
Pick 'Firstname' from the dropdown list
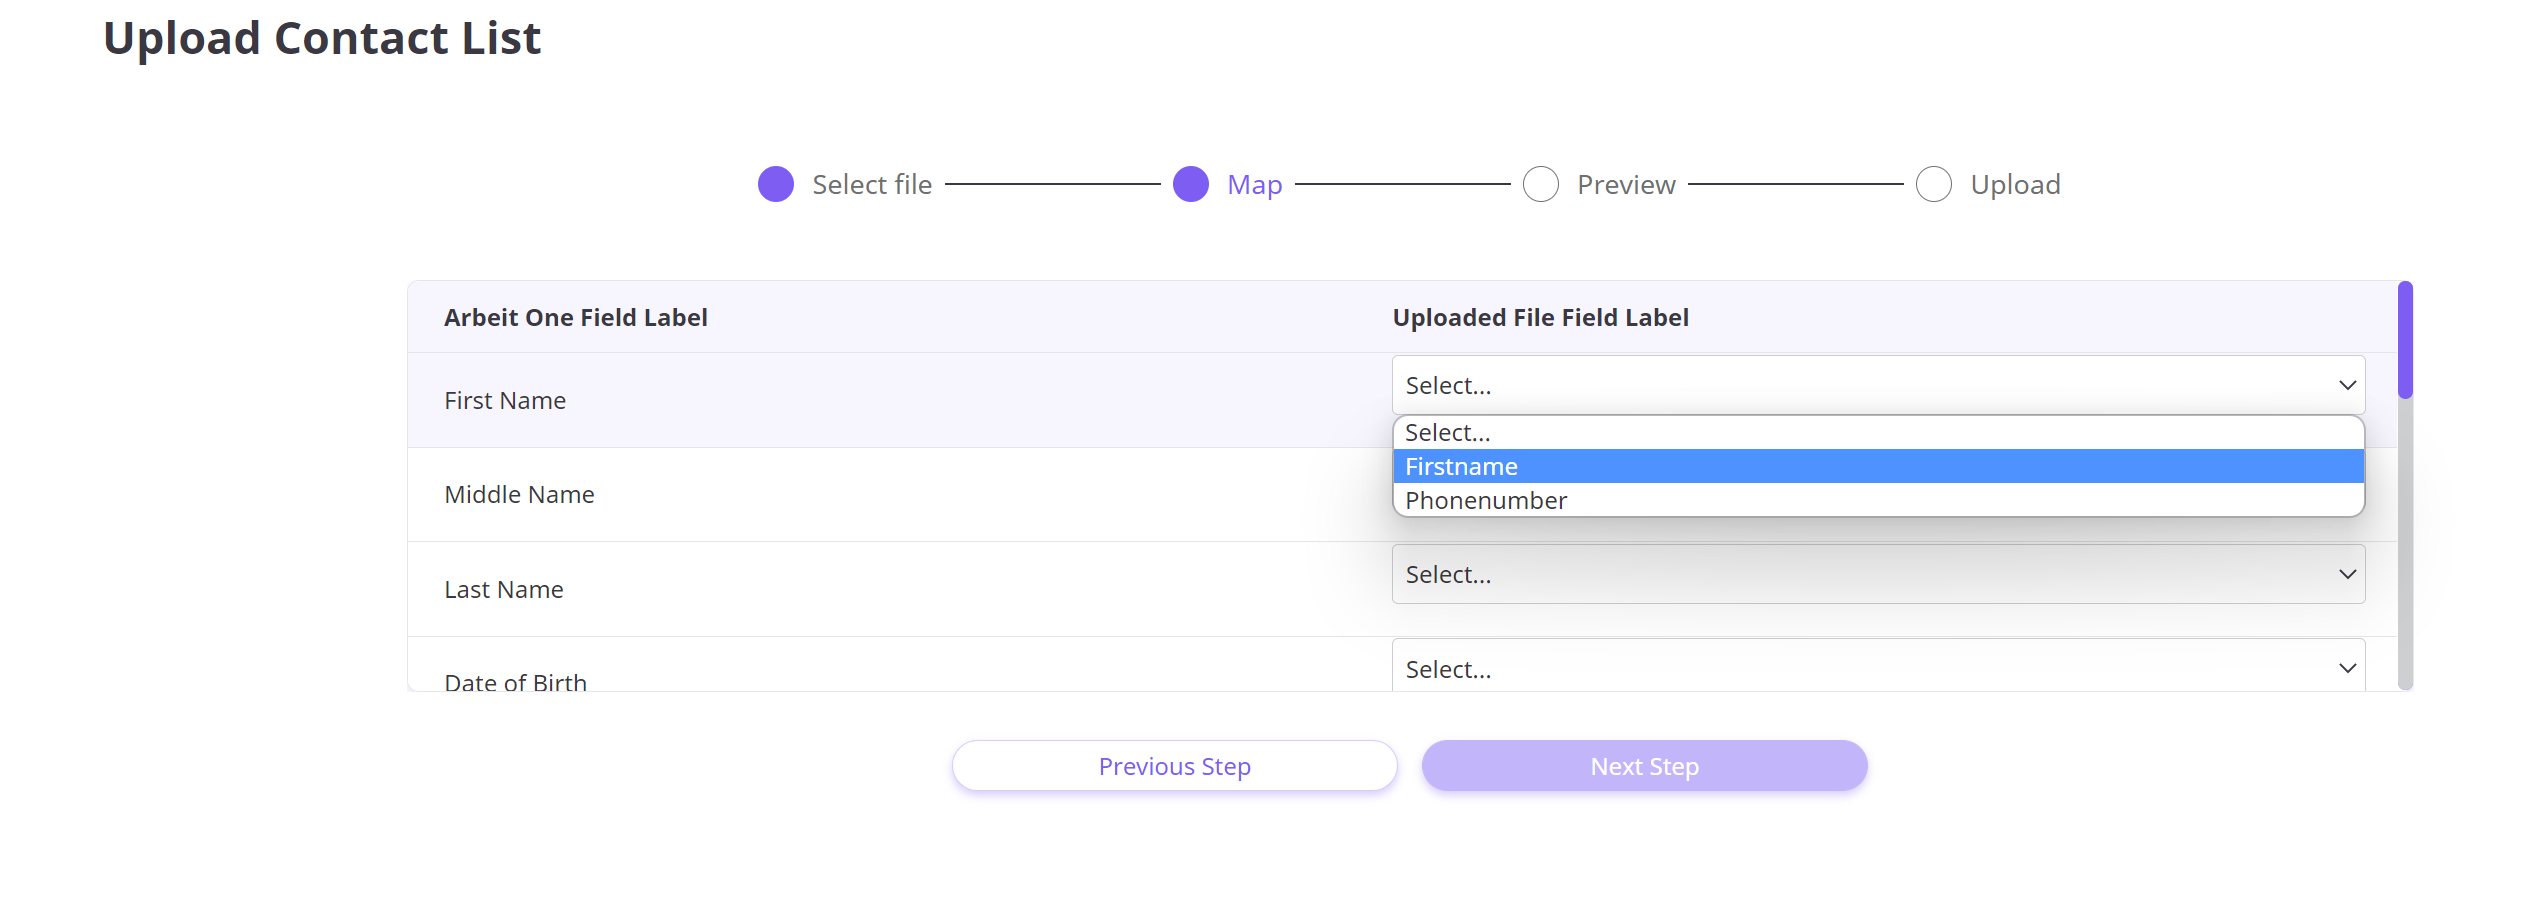(x=1878, y=467)
